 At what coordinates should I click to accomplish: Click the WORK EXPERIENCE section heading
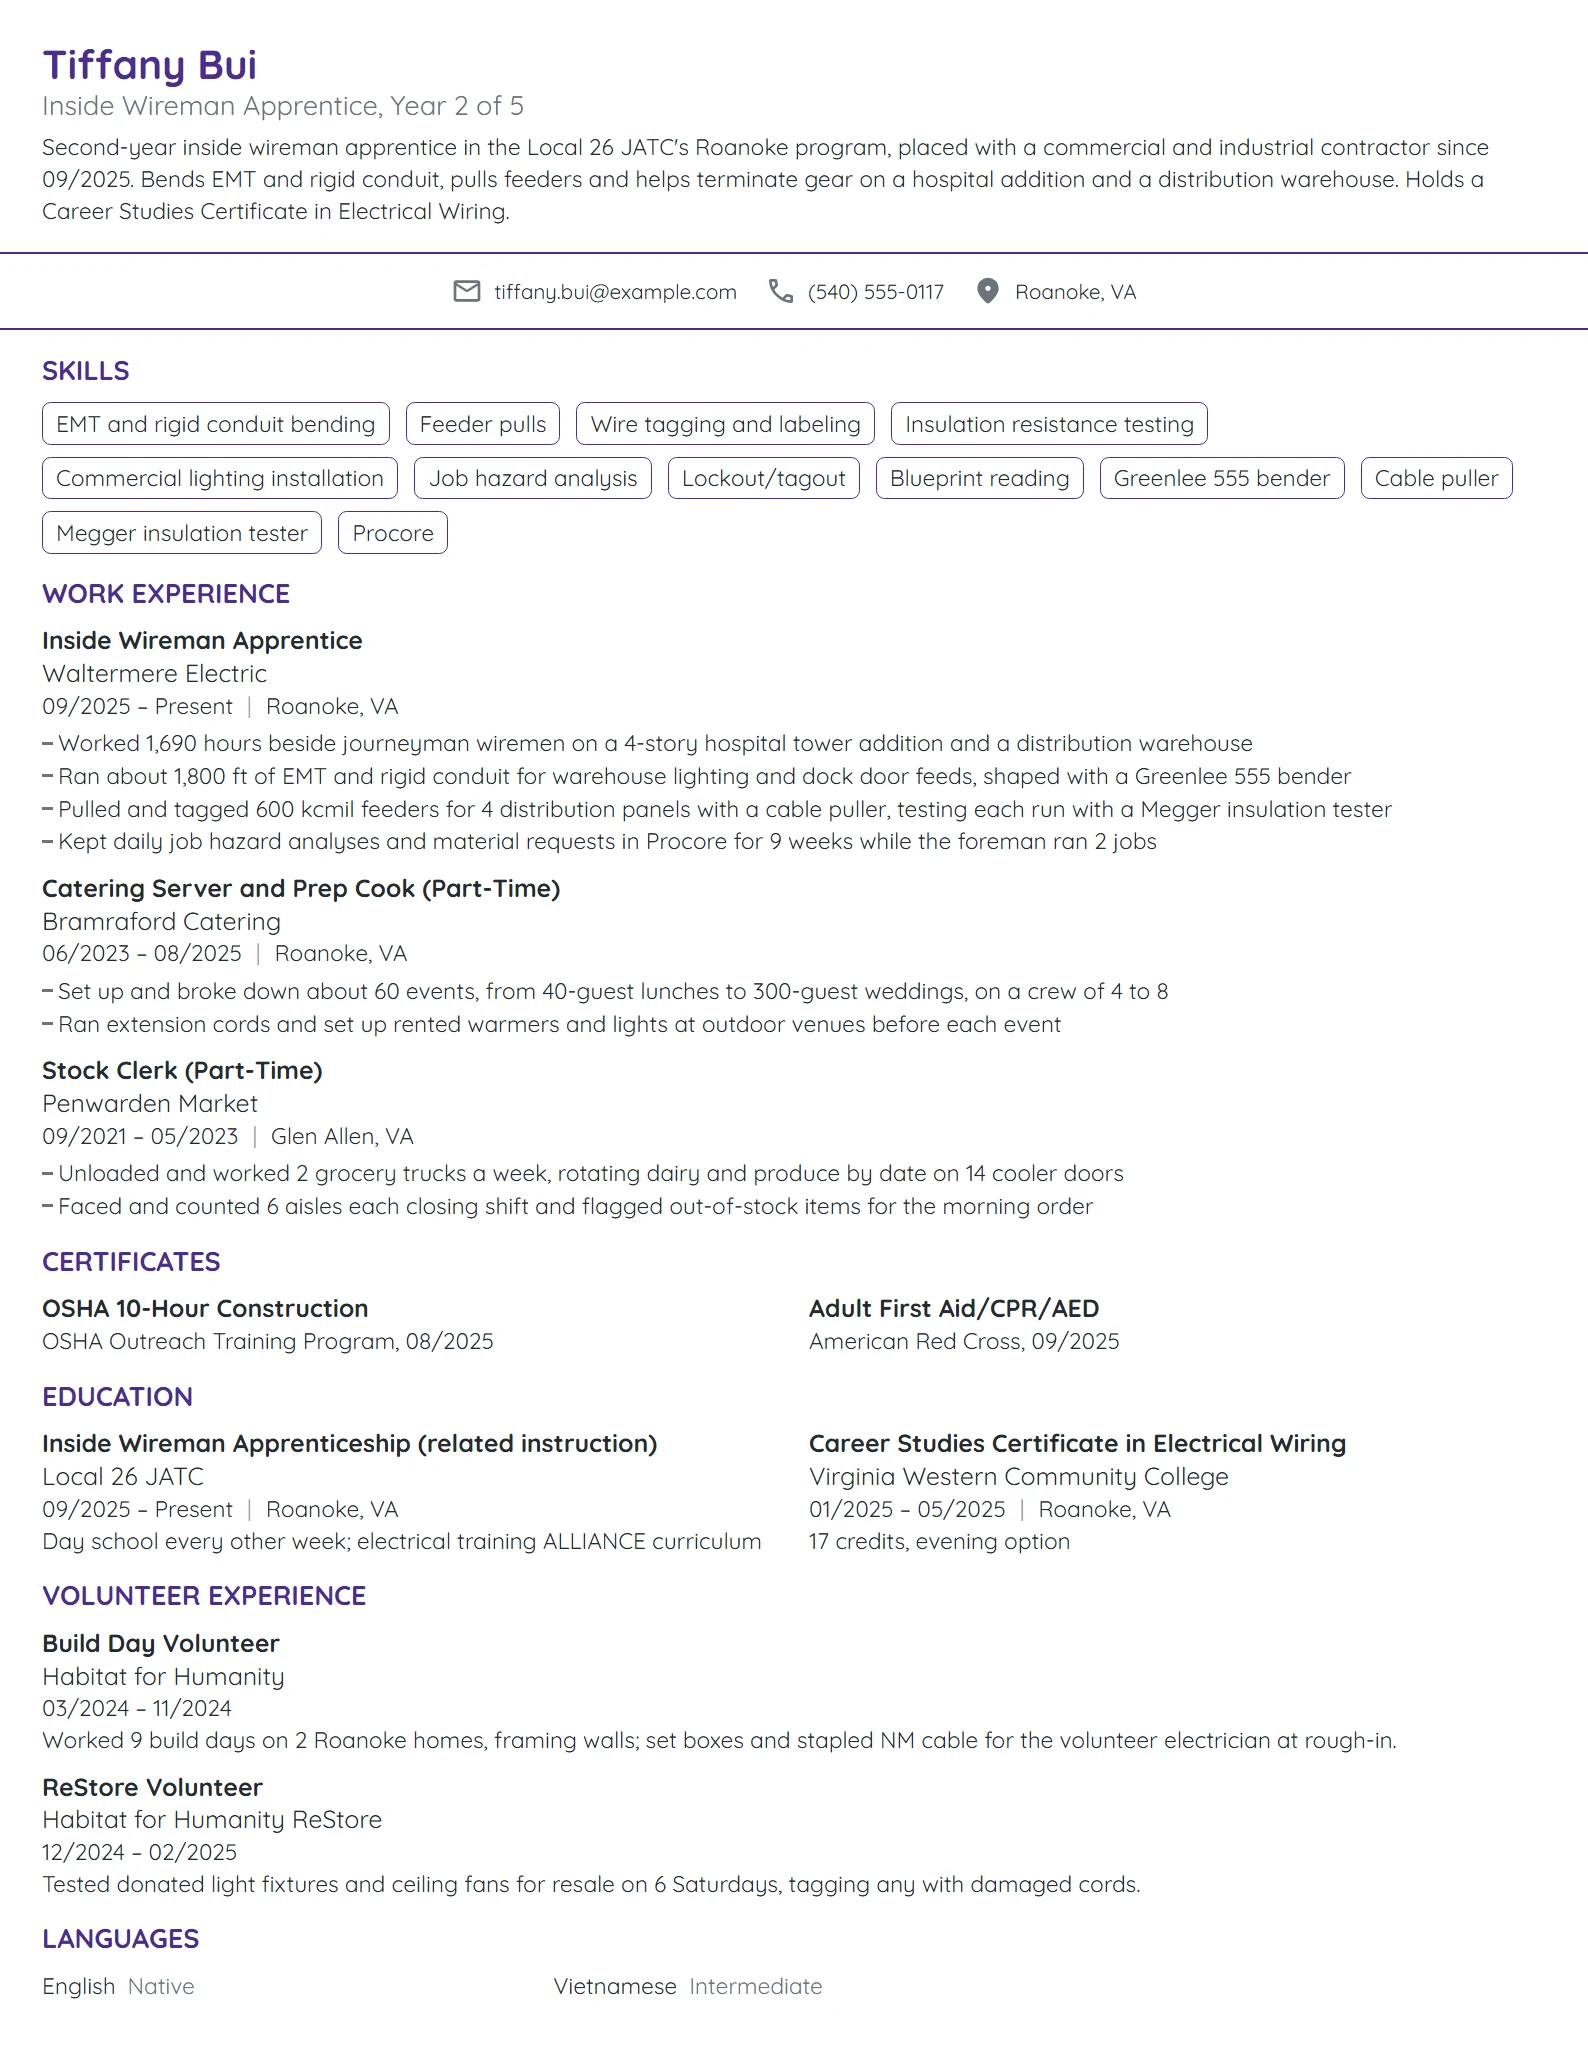point(166,594)
